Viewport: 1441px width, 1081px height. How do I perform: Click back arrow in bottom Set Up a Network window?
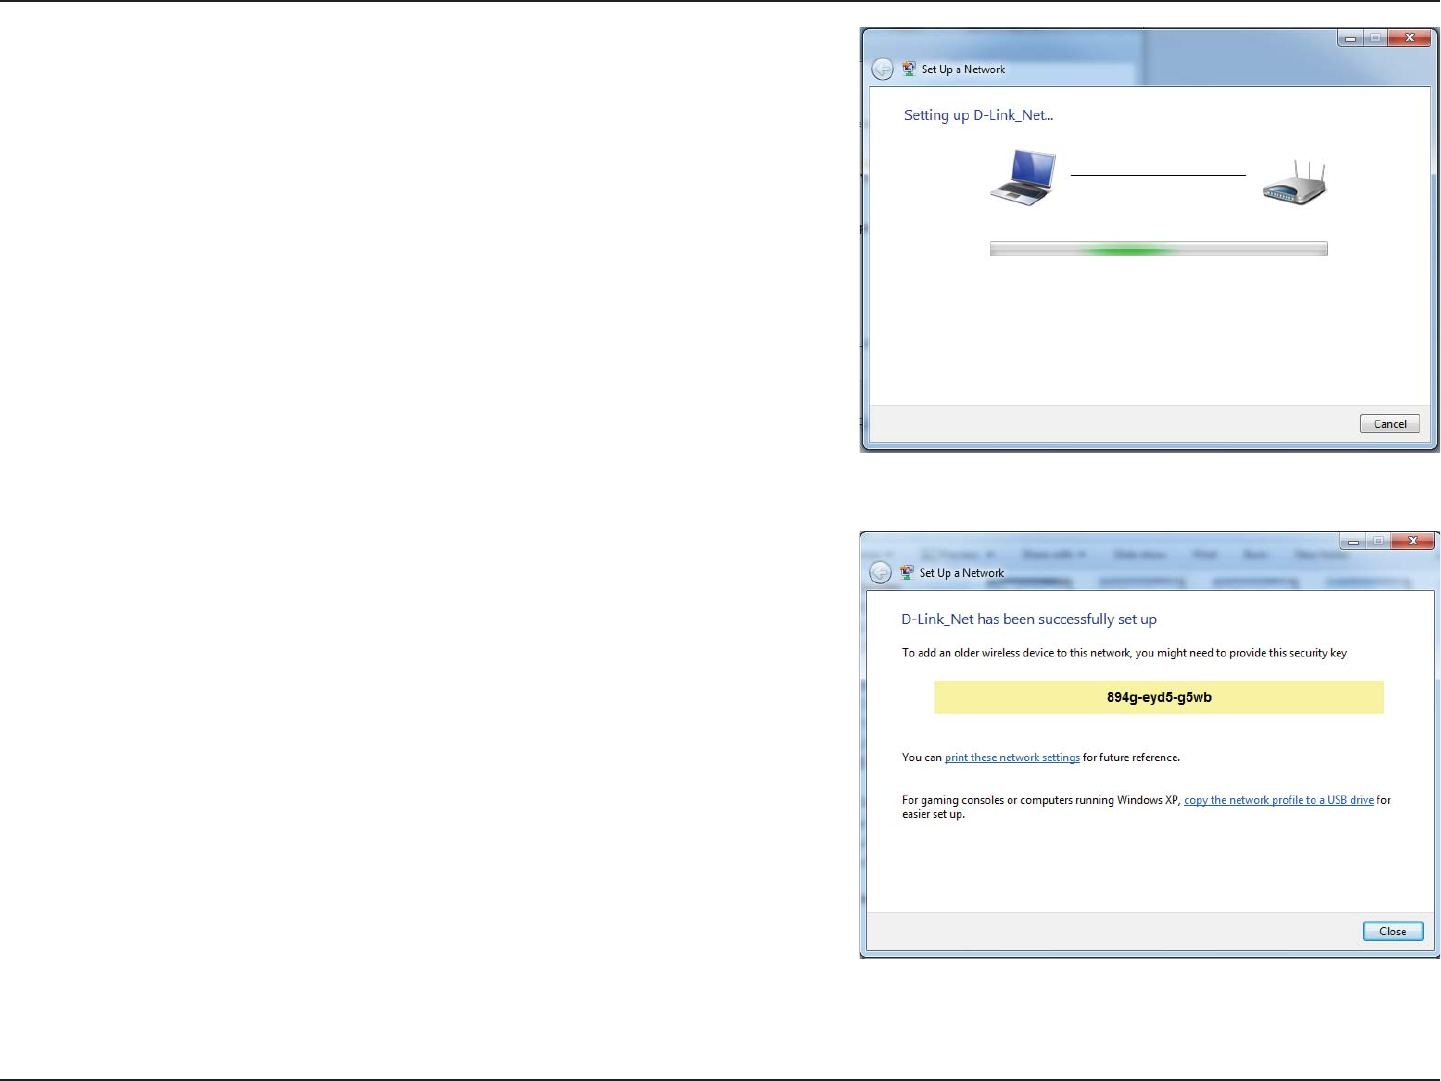point(880,573)
